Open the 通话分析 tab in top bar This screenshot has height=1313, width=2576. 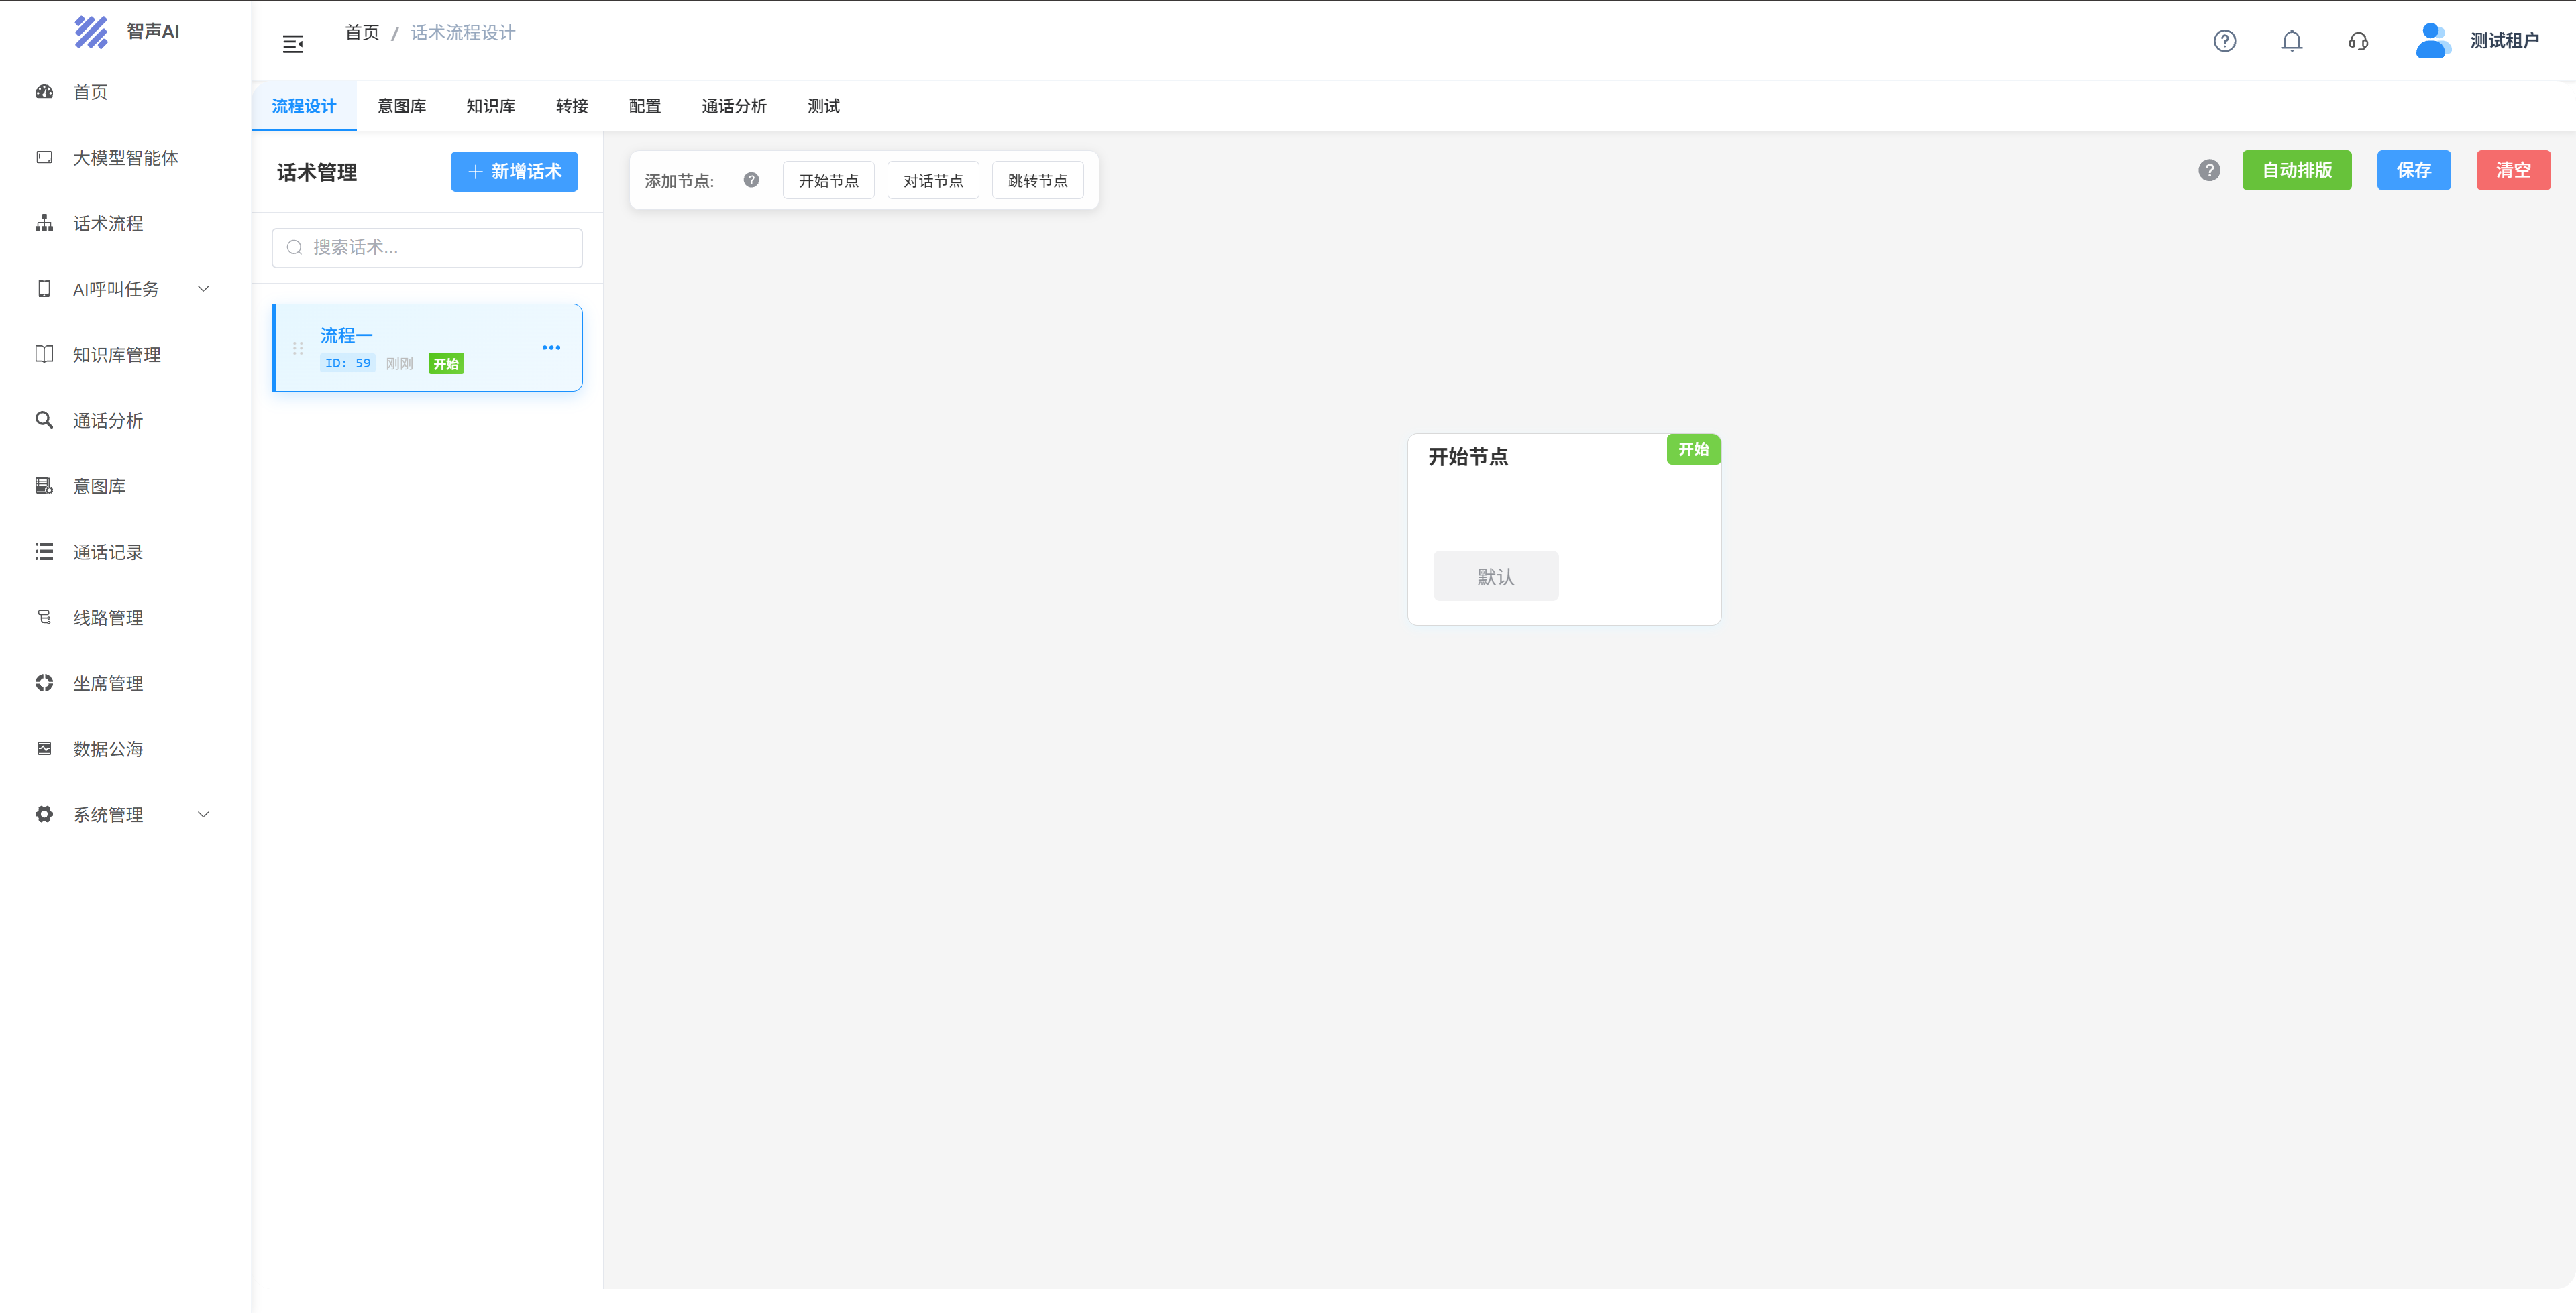733,106
